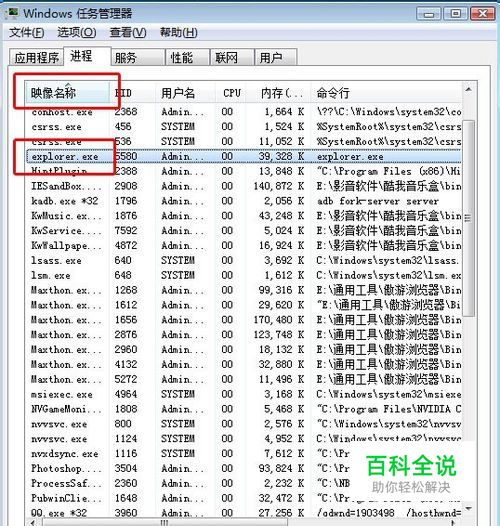Click the adb fork-server server command line
Screen dimensions: 500x526
pos(378,201)
